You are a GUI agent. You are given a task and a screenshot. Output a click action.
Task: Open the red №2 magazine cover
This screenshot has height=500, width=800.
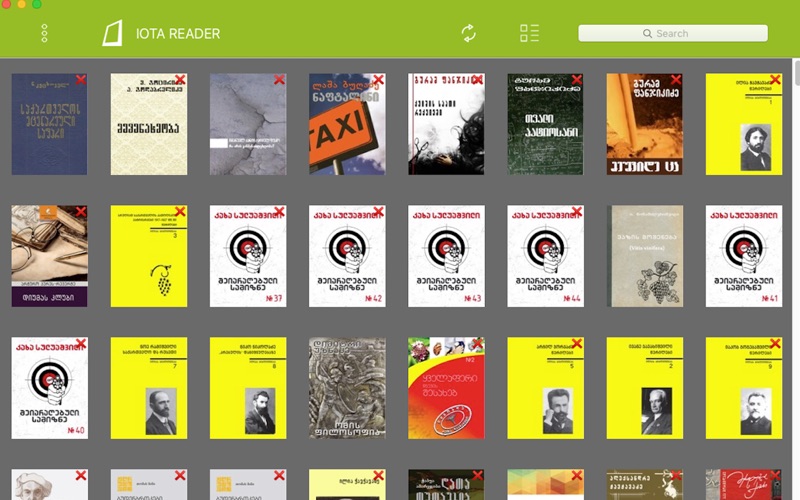pyautogui.click(x=446, y=388)
